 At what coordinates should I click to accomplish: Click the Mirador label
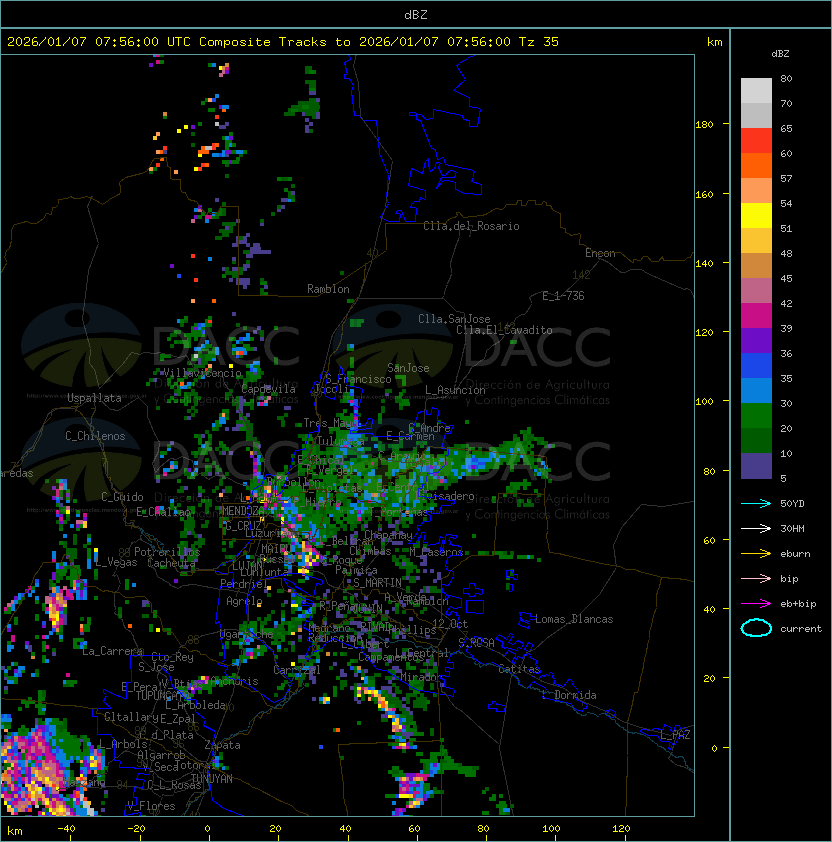[421, 677]
